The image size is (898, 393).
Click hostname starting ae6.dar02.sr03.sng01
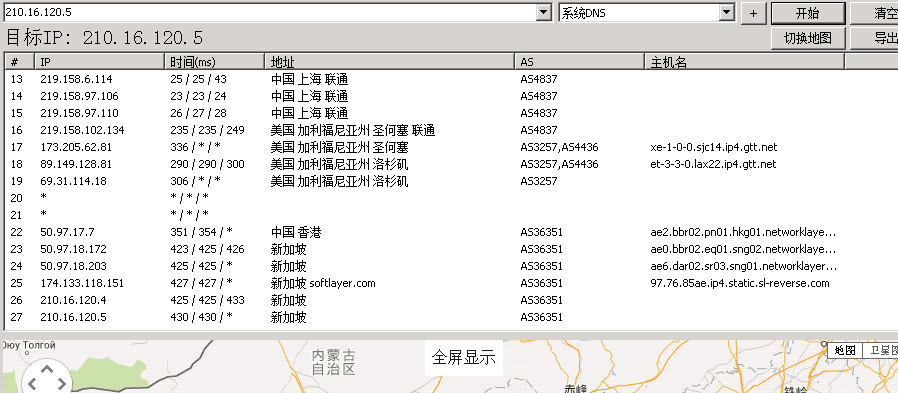(x=744, y=266)
